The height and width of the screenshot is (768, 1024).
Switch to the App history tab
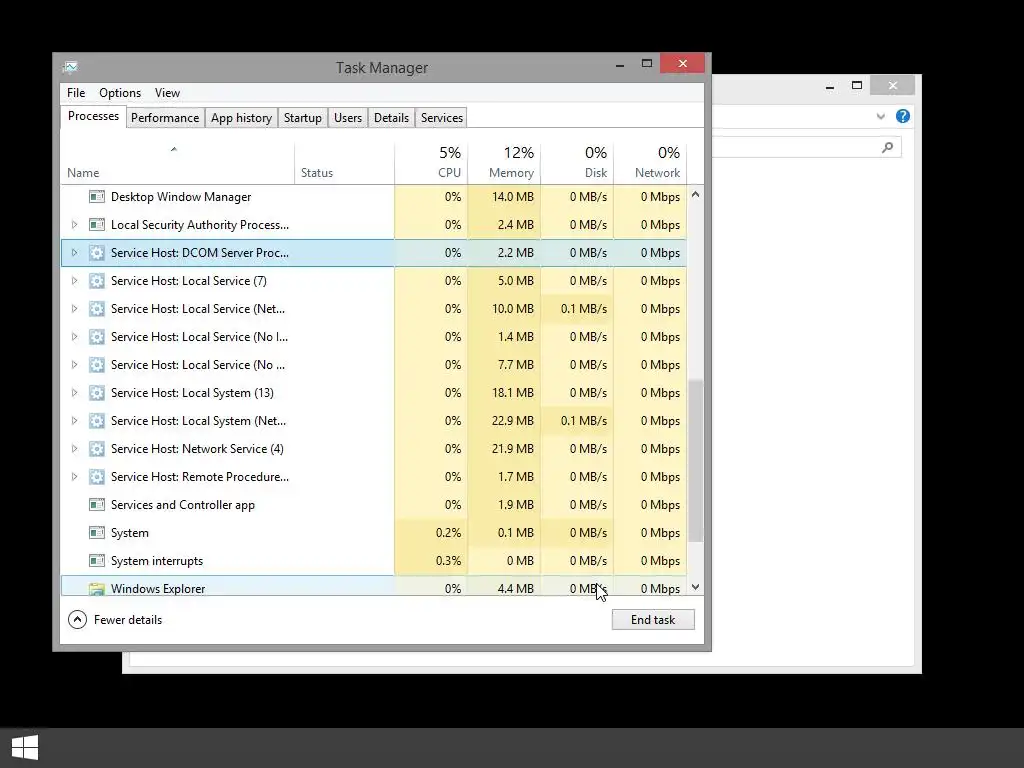(x=241, y=118)
